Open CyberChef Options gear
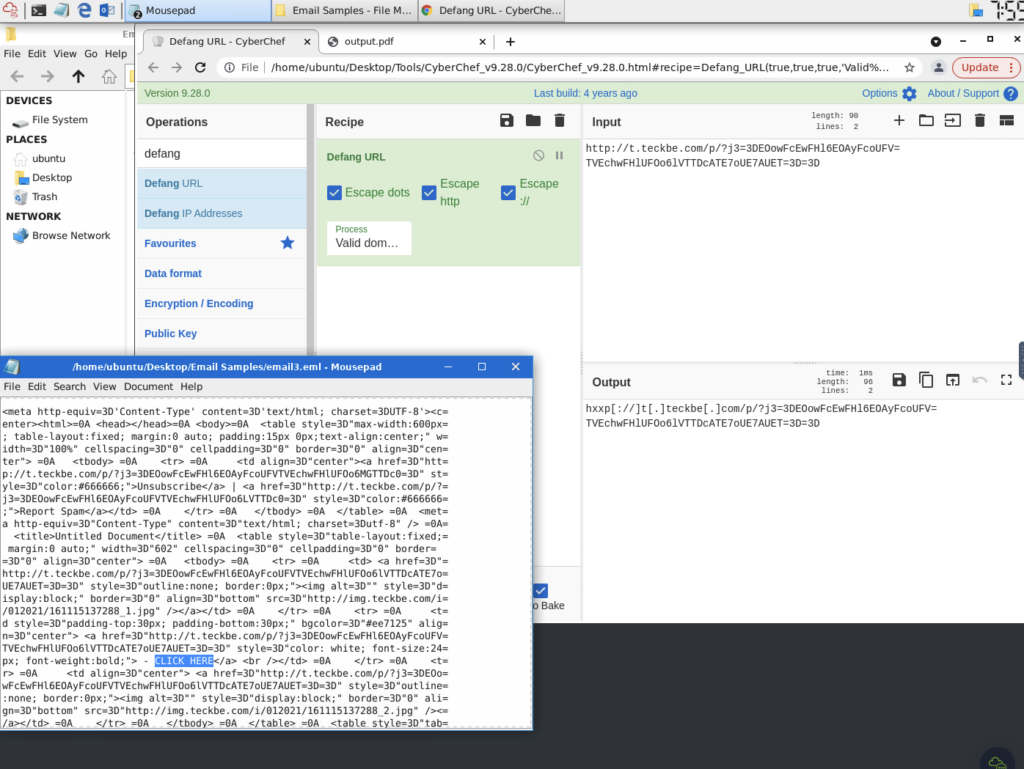1024x769 pixels. pyautogui.click(x=909, y=93)
